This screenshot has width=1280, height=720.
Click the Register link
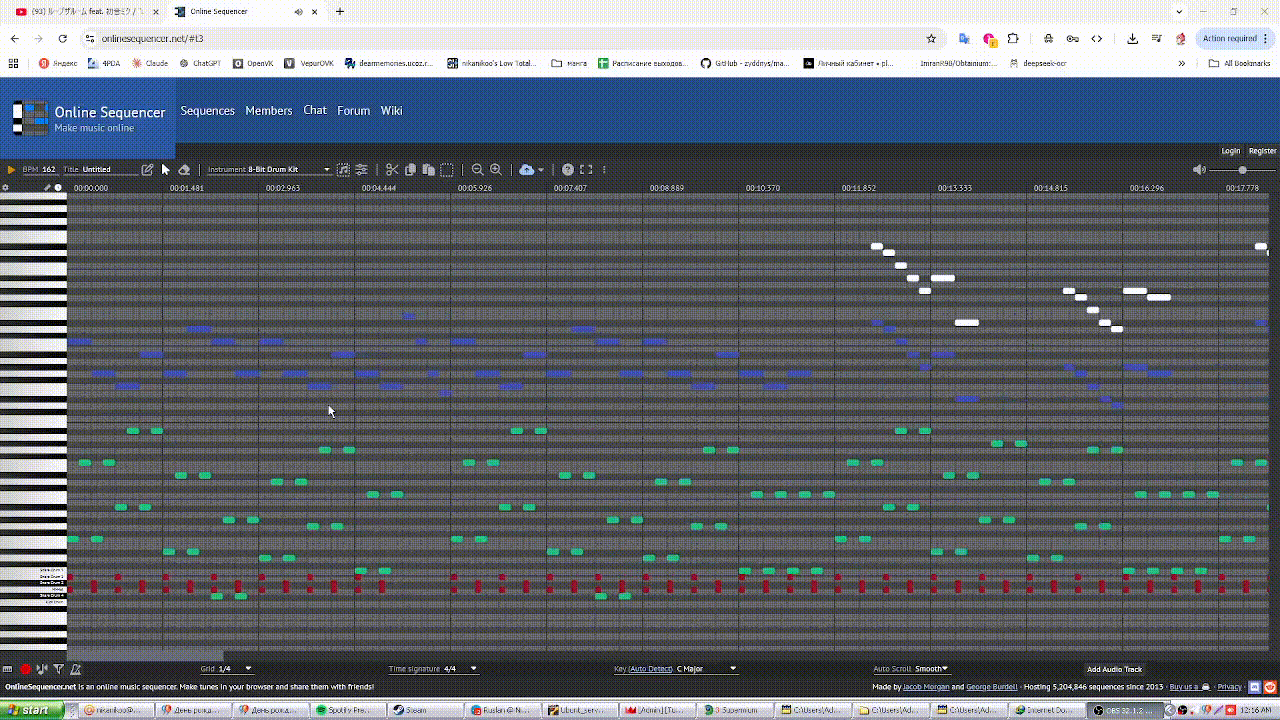(x=1262, y=151)
